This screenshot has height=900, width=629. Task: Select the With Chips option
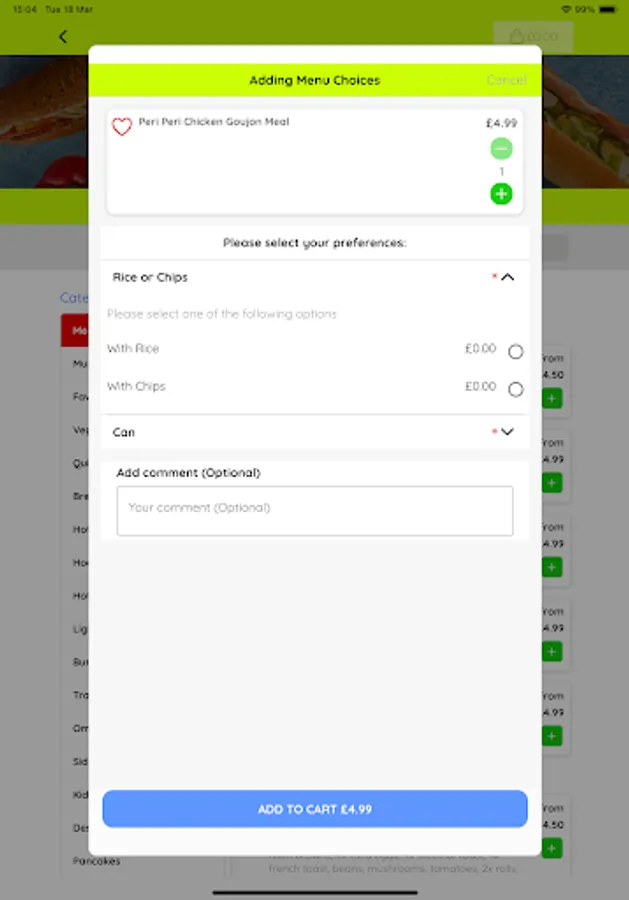coord(515,388)
